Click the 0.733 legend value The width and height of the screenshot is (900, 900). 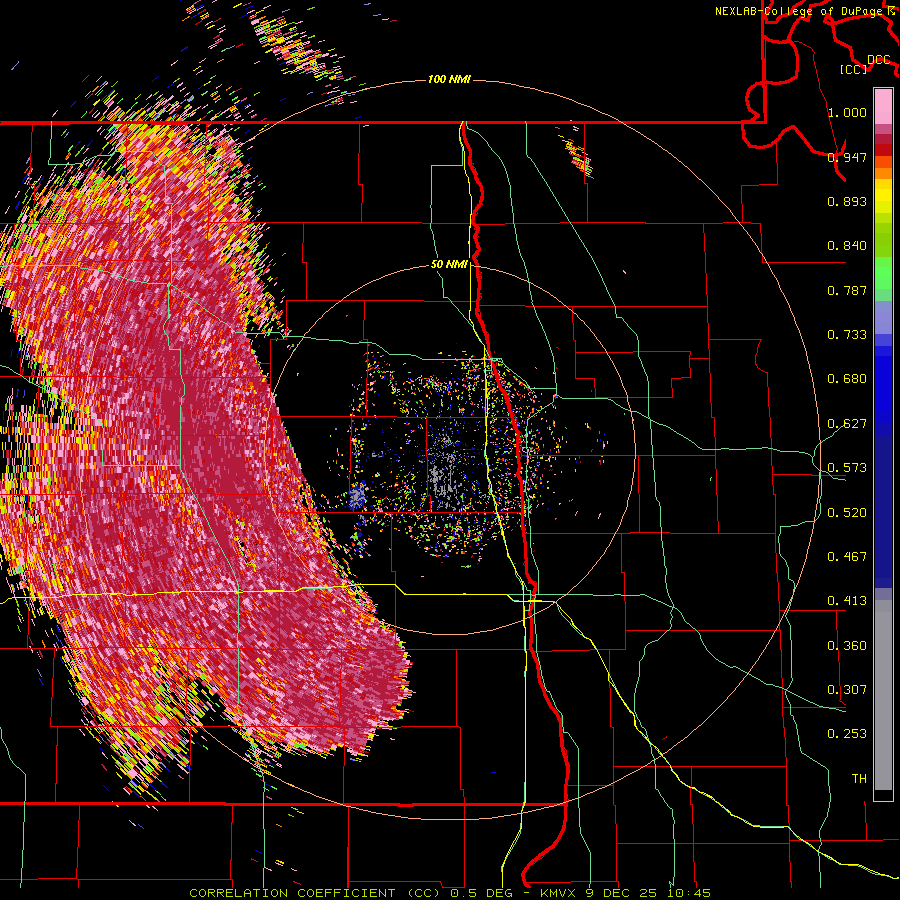coord(847,335)
